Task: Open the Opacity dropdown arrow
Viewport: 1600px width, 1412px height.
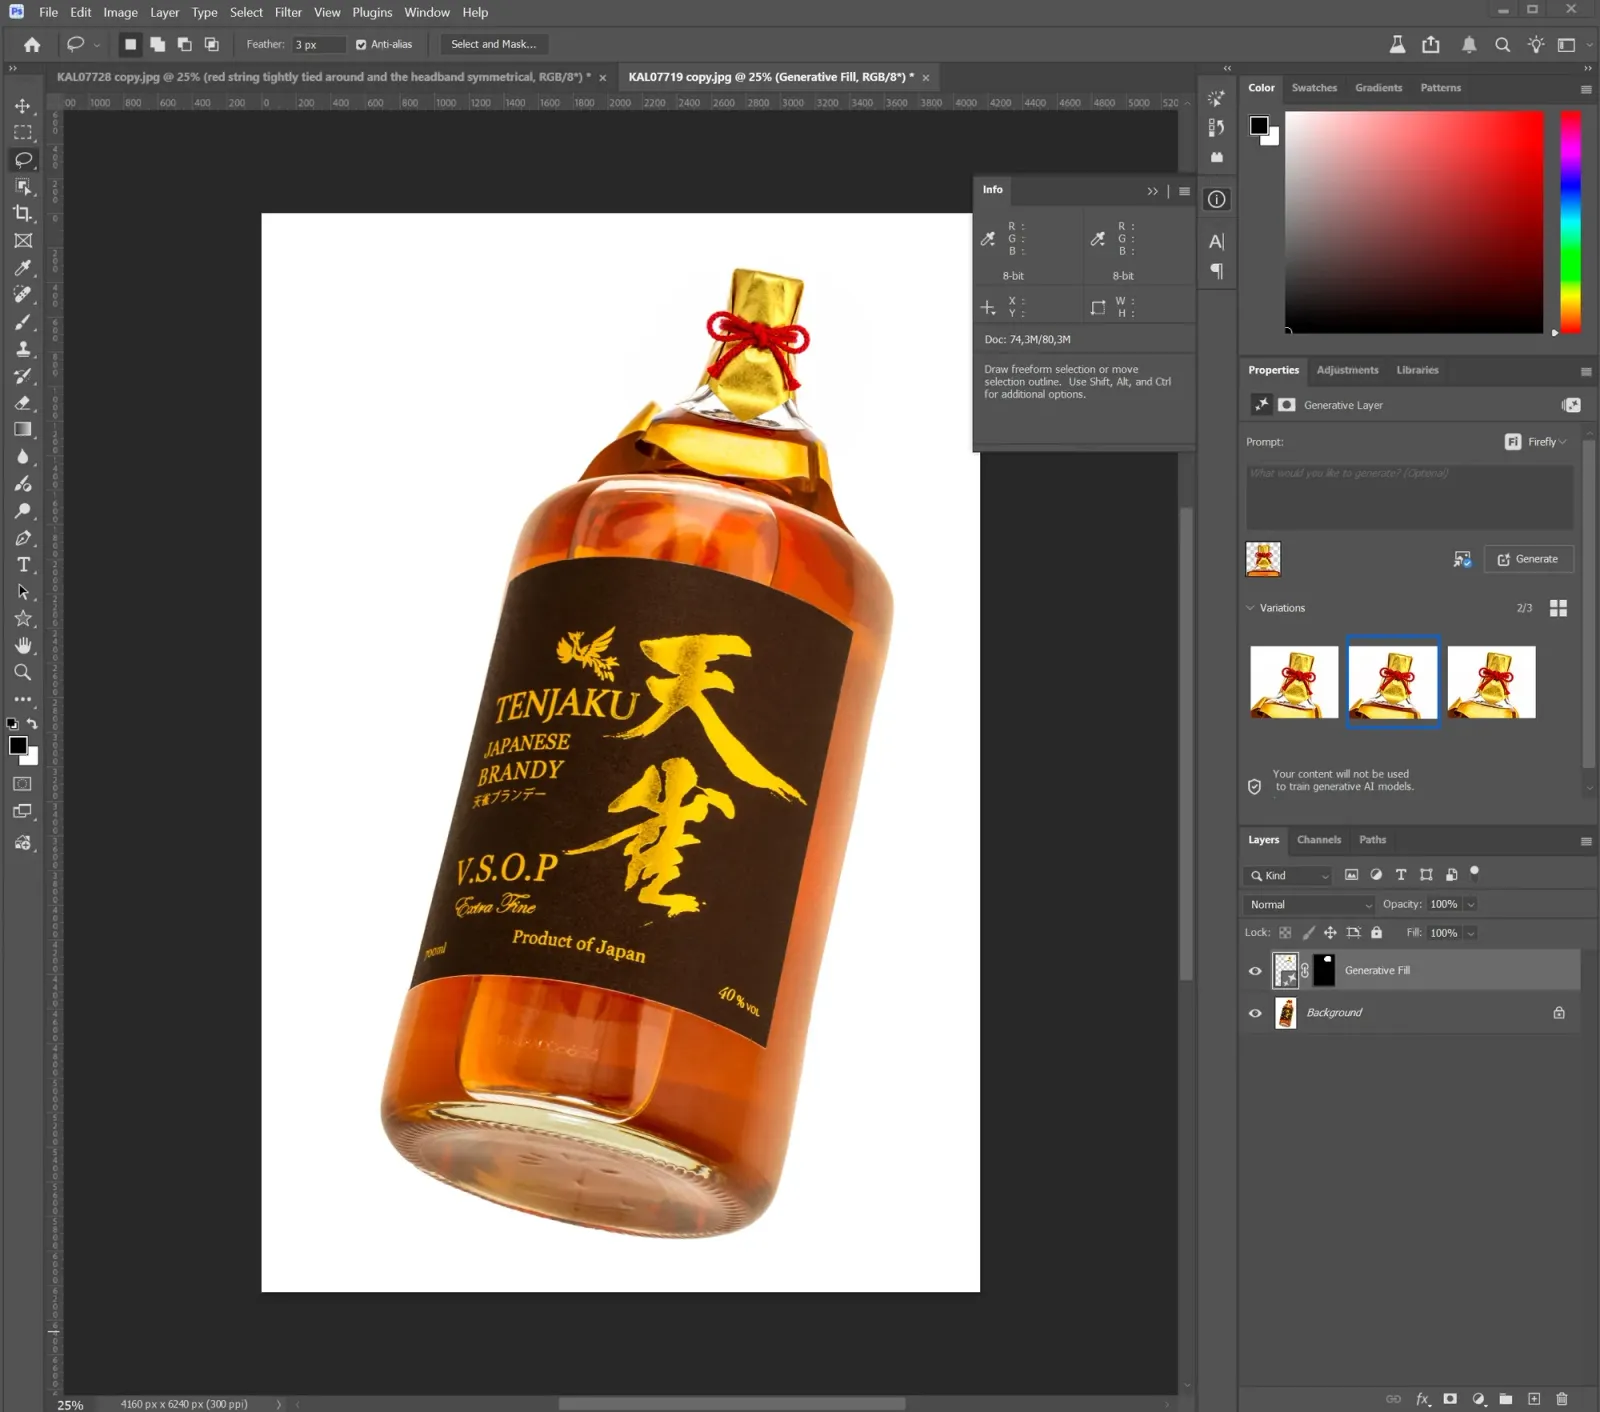Action: tap(1470, 905)
